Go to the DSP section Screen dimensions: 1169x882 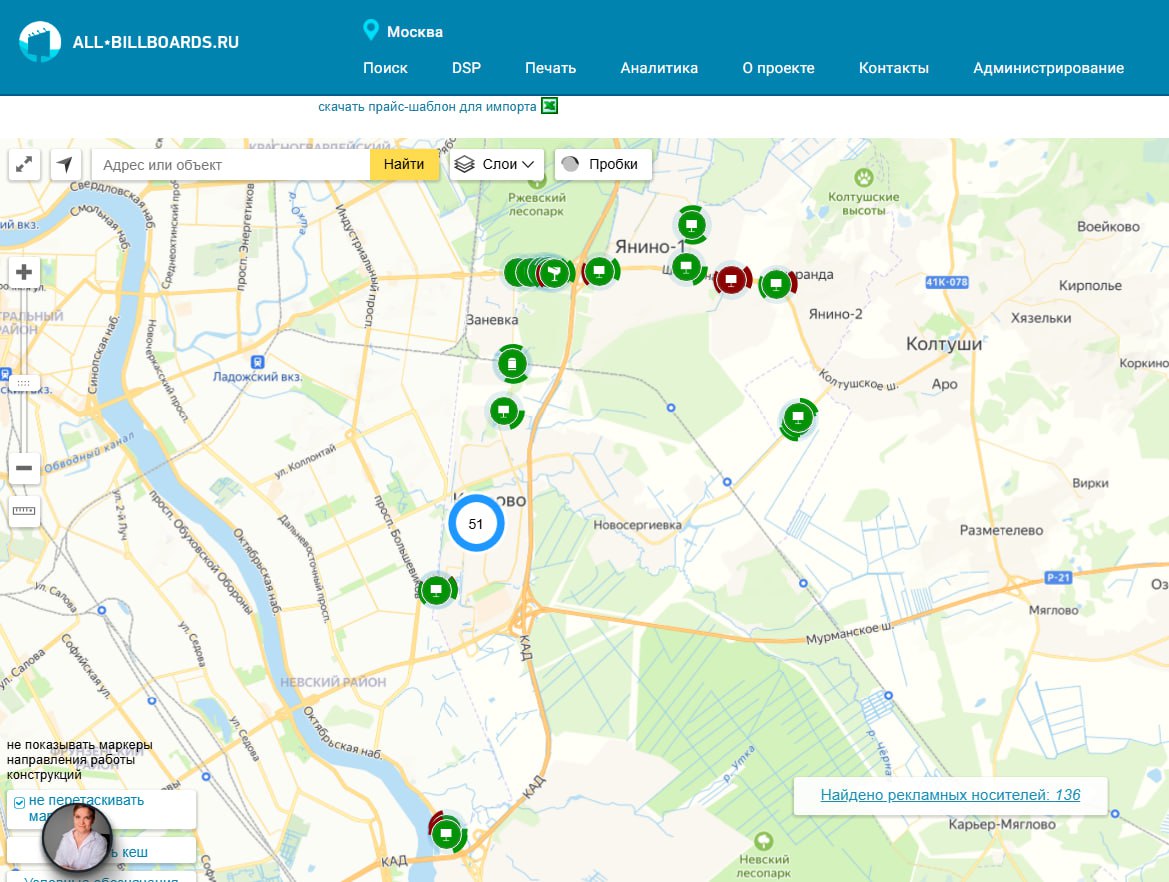[x=467, y=68]
